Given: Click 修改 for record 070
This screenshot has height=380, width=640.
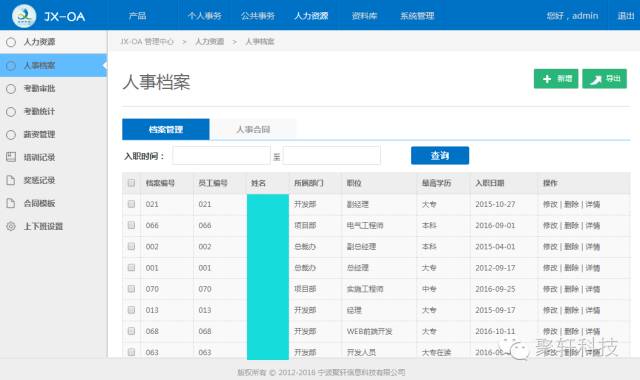Looking at the screenshot, I should click(x=550, y=289).
